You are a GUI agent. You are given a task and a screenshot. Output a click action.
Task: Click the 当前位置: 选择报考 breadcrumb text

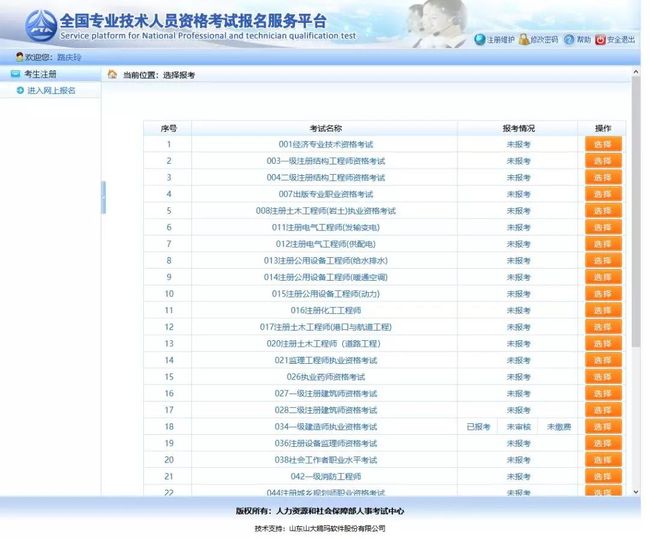(159, 75)
